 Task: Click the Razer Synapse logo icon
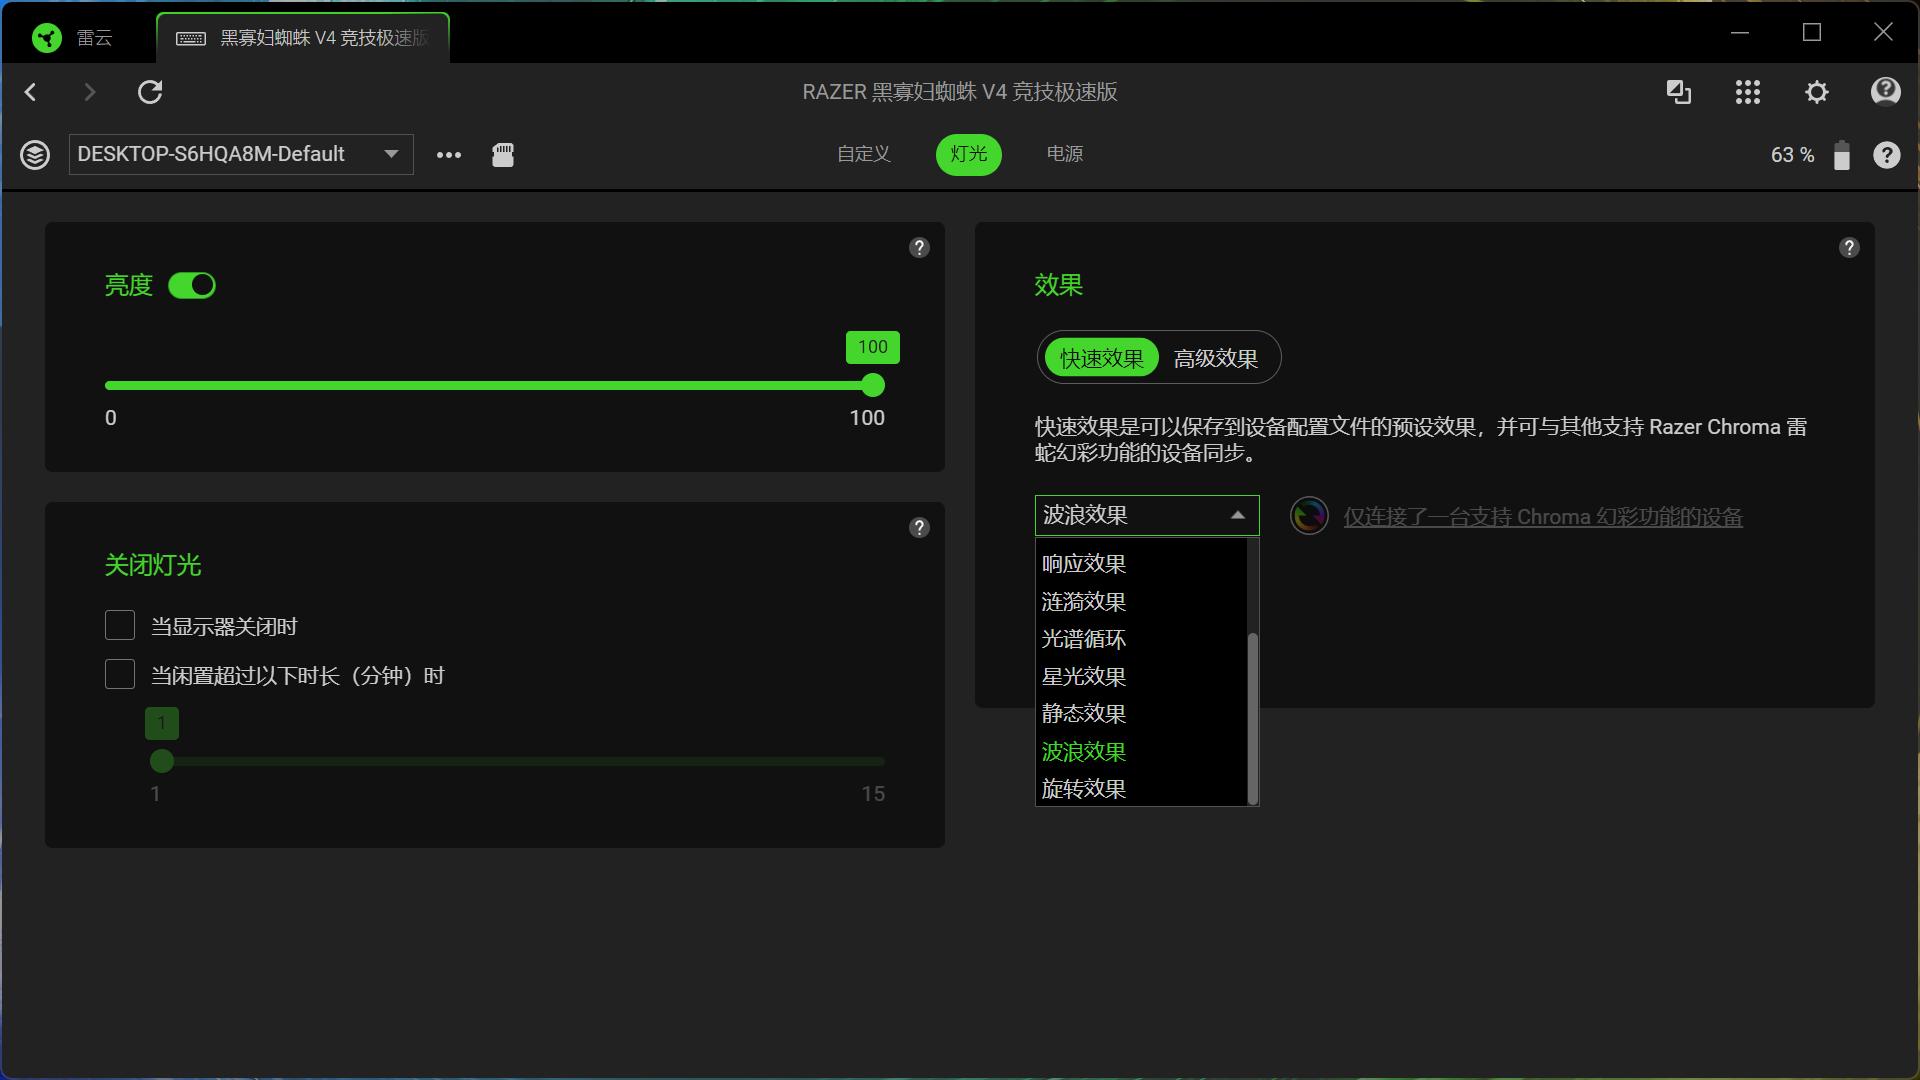pyautogui.click(x=46, y=38)
